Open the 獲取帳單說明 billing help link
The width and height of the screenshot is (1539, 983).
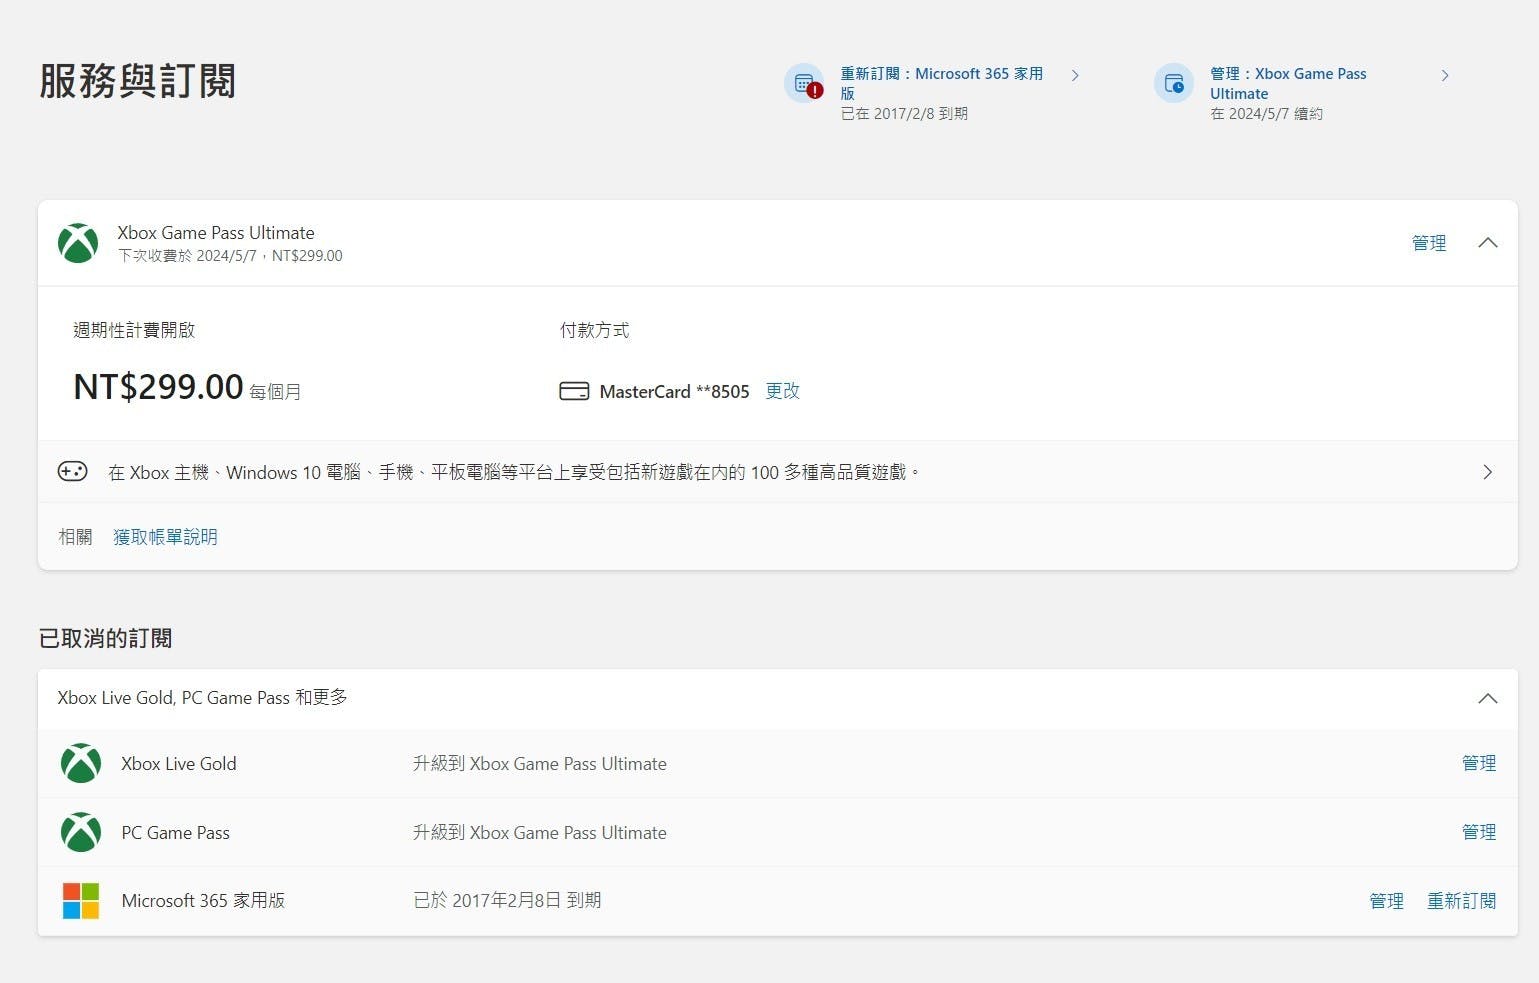165,537
